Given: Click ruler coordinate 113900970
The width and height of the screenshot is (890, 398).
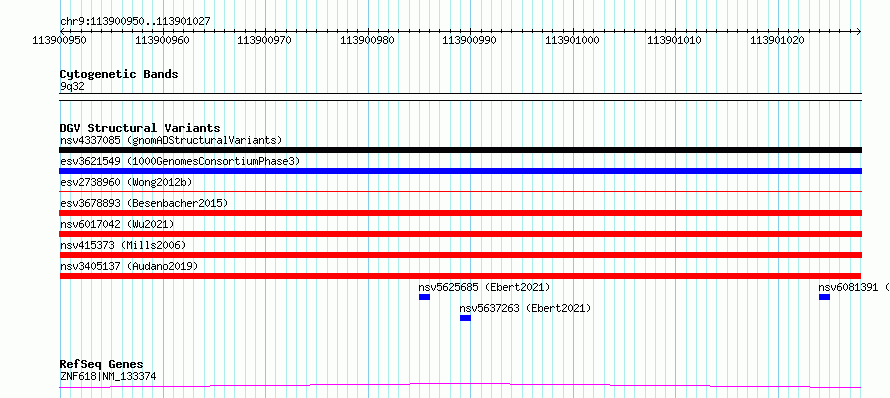Looking at the screenshot, I should tap(266, 41).
